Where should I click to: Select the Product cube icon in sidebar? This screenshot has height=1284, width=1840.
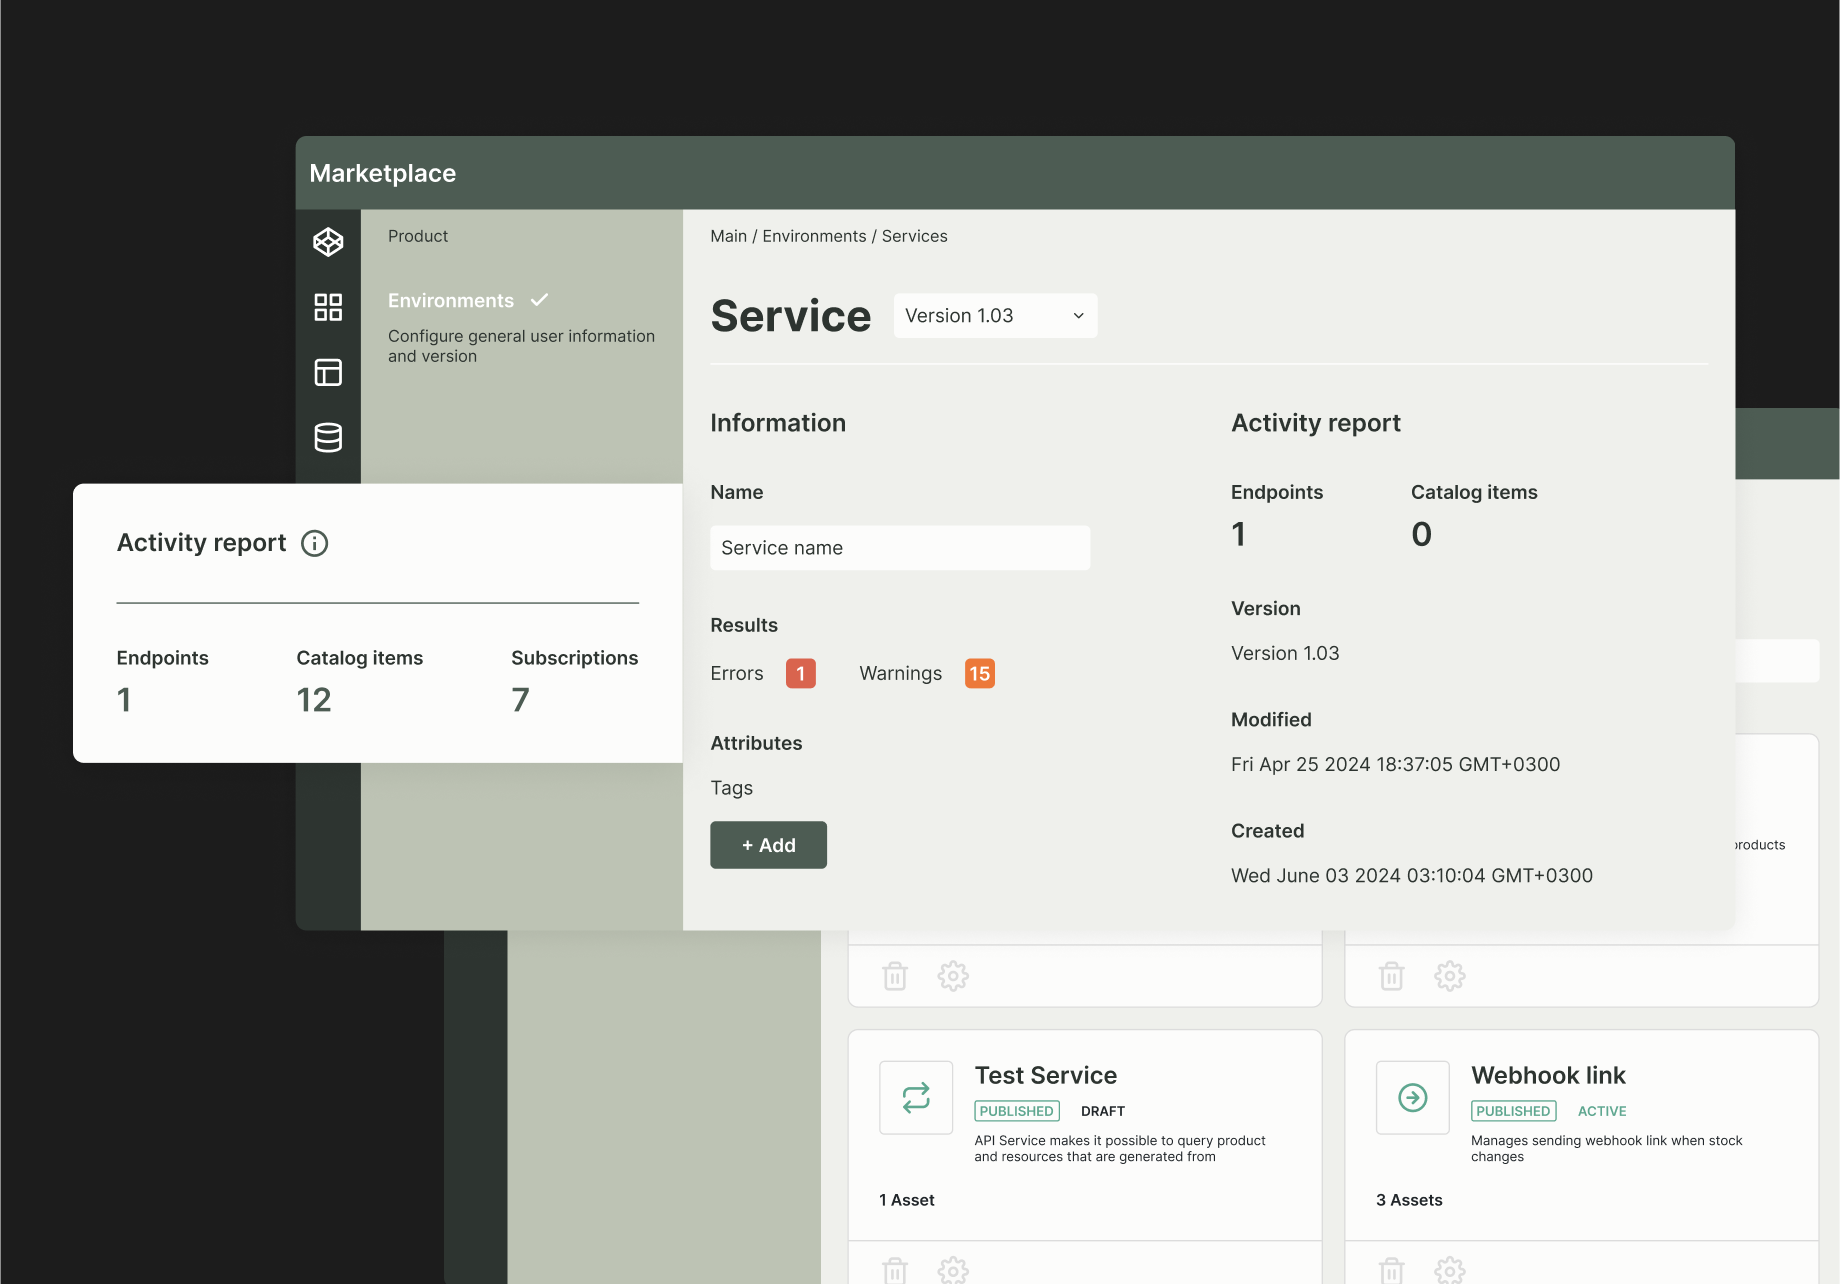pyautogui.click(x=327, y=241)
